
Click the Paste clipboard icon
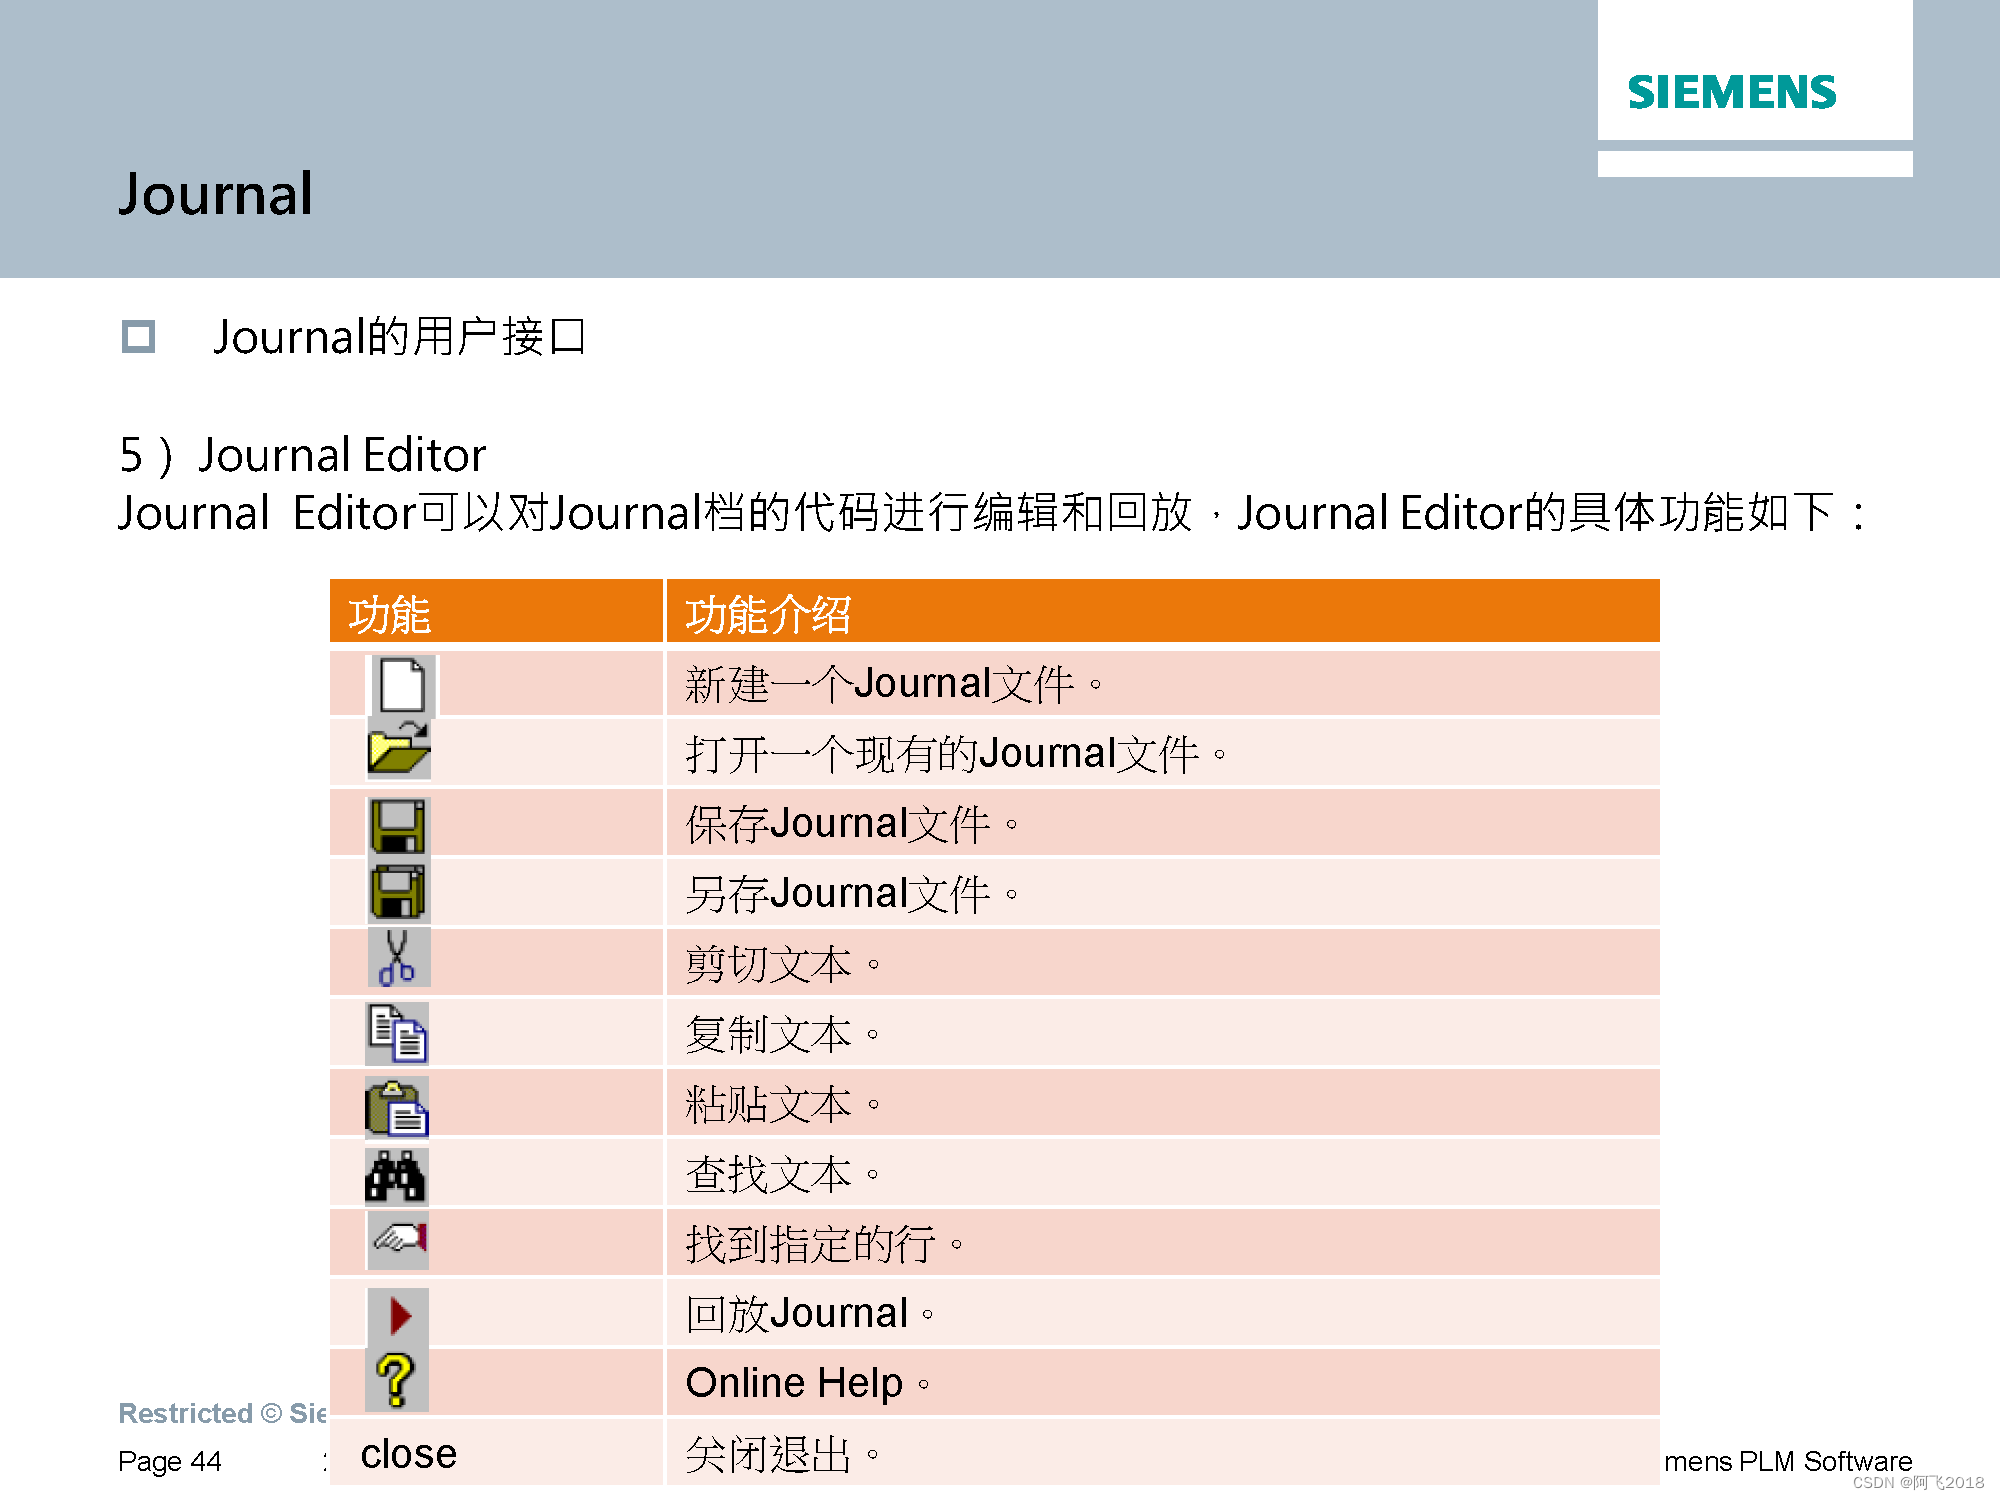[397, 1108]
